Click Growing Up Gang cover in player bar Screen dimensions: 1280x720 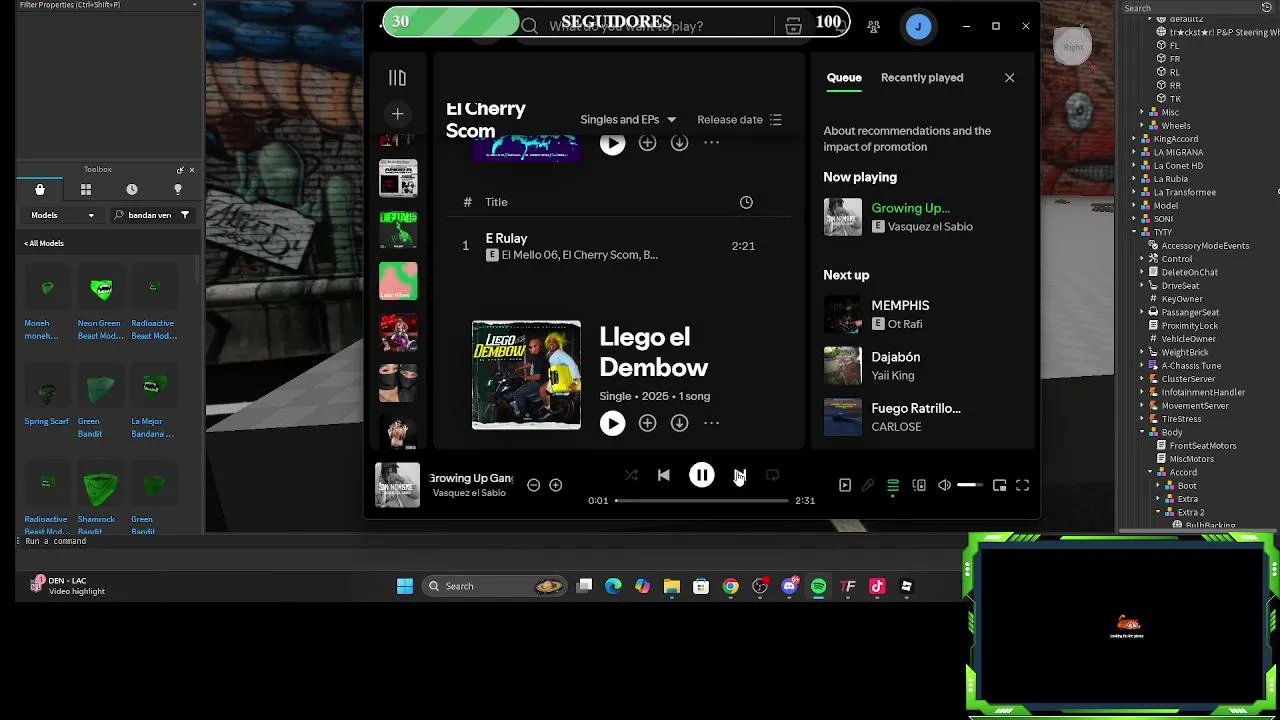pyautogui.click(x=397, y=485)
